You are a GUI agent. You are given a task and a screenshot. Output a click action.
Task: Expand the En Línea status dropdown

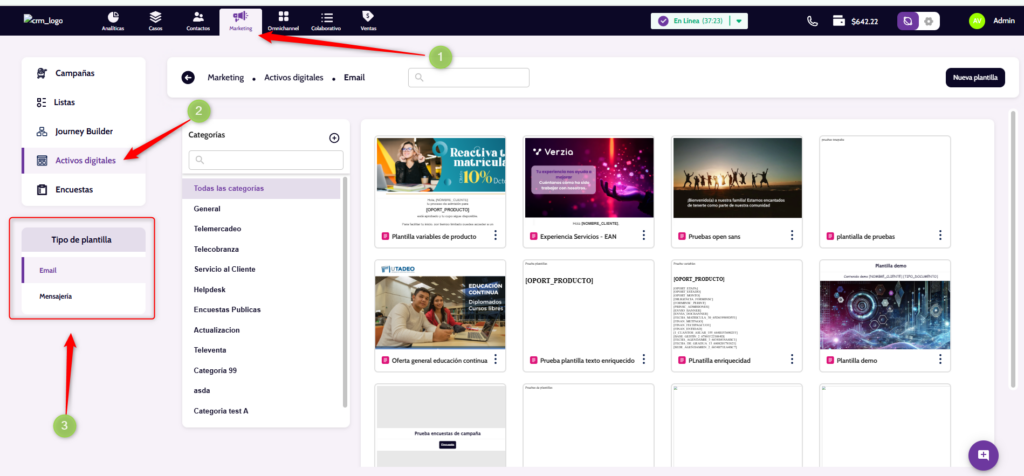[739, 21]
